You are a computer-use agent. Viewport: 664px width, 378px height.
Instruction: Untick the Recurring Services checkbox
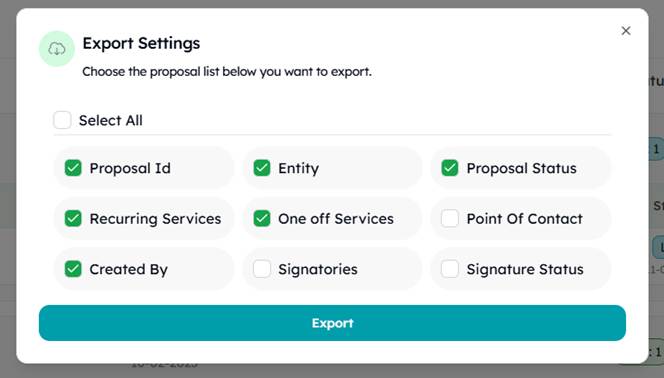[x=73, y=218]
